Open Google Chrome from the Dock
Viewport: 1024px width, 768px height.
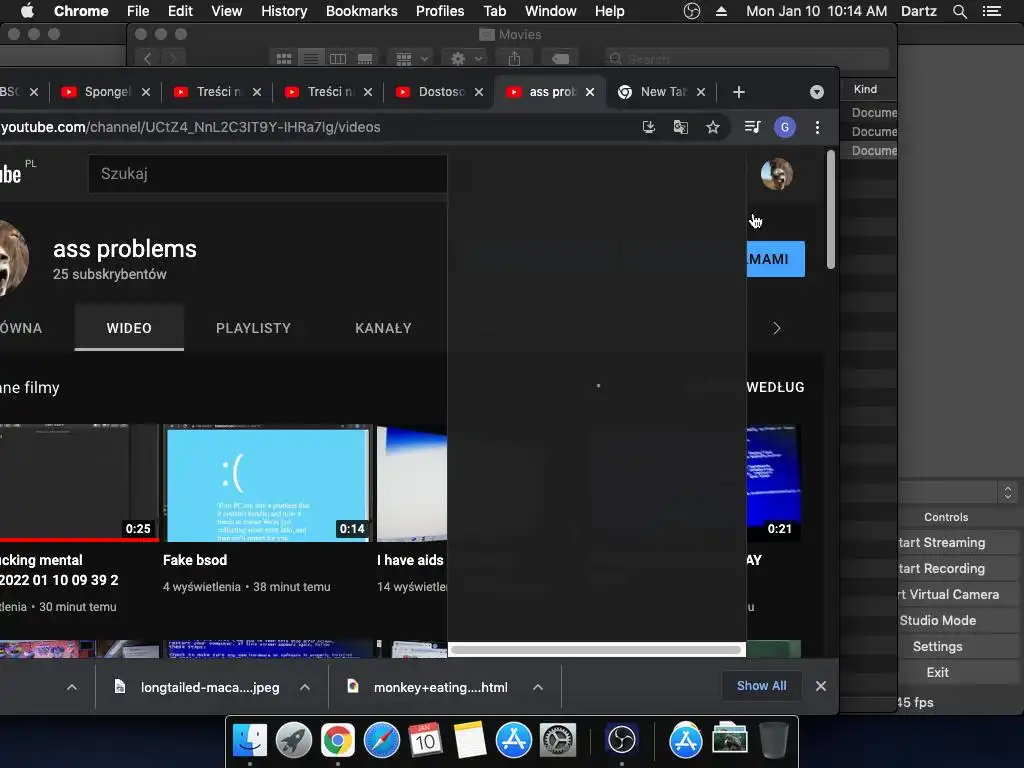[x=338, y=740]
